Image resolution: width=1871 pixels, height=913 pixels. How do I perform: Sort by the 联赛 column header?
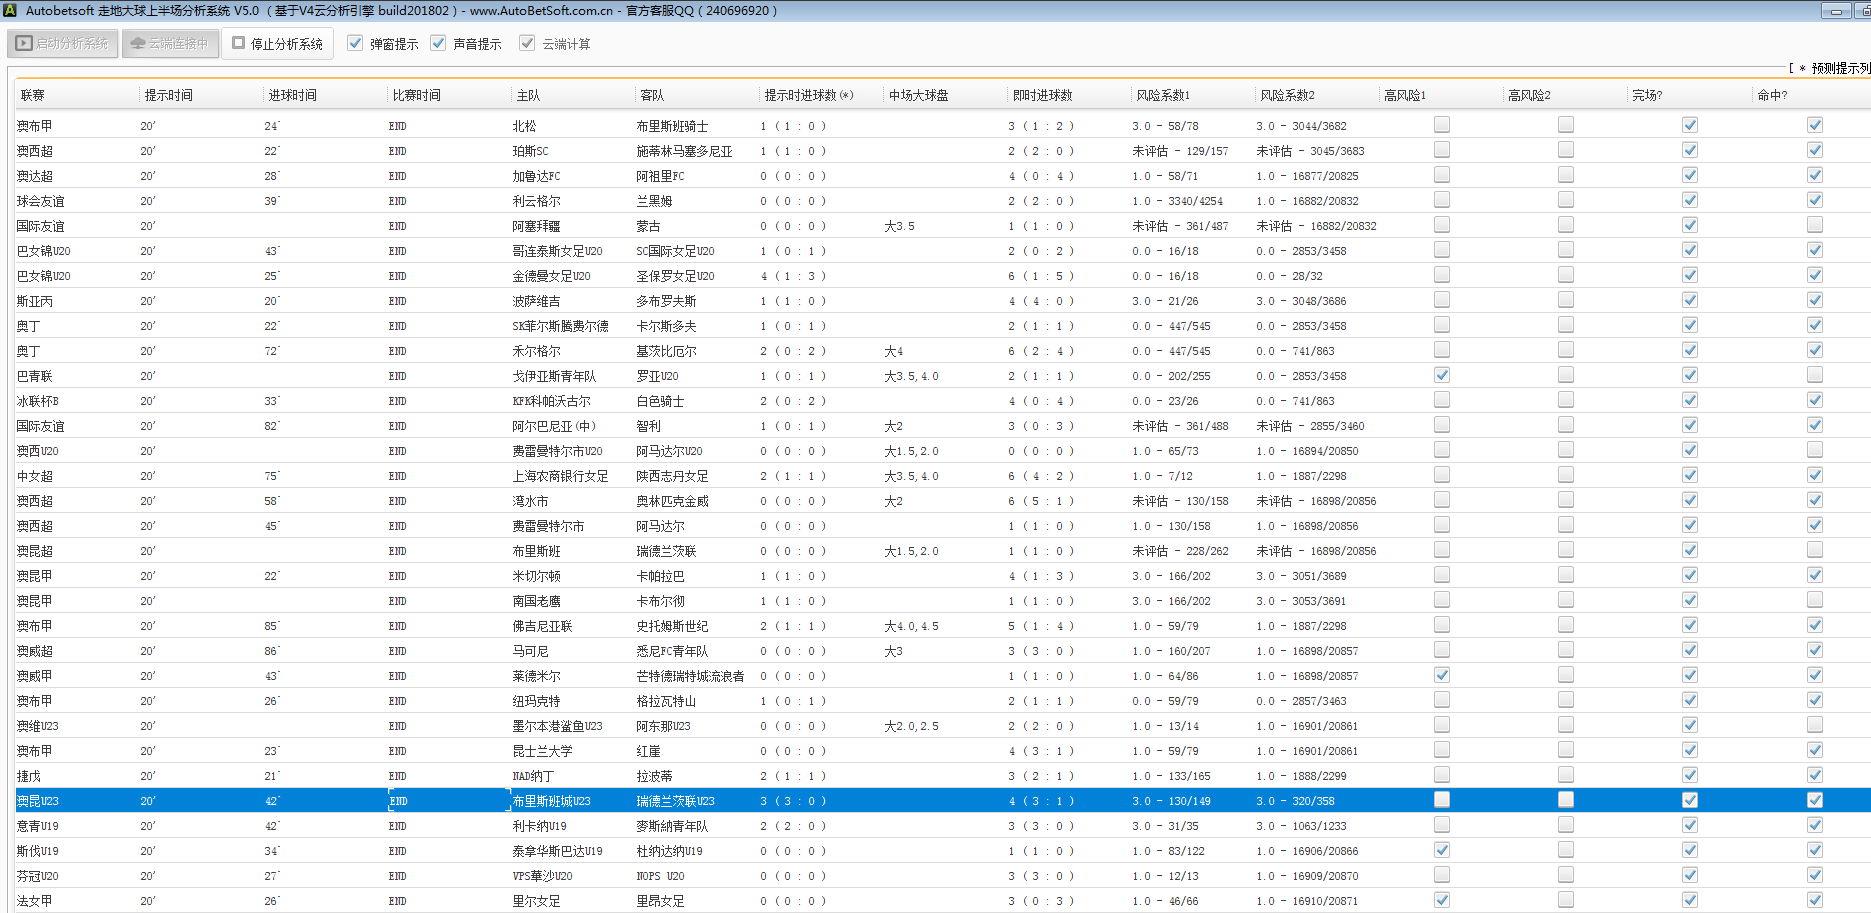(33, 95)
